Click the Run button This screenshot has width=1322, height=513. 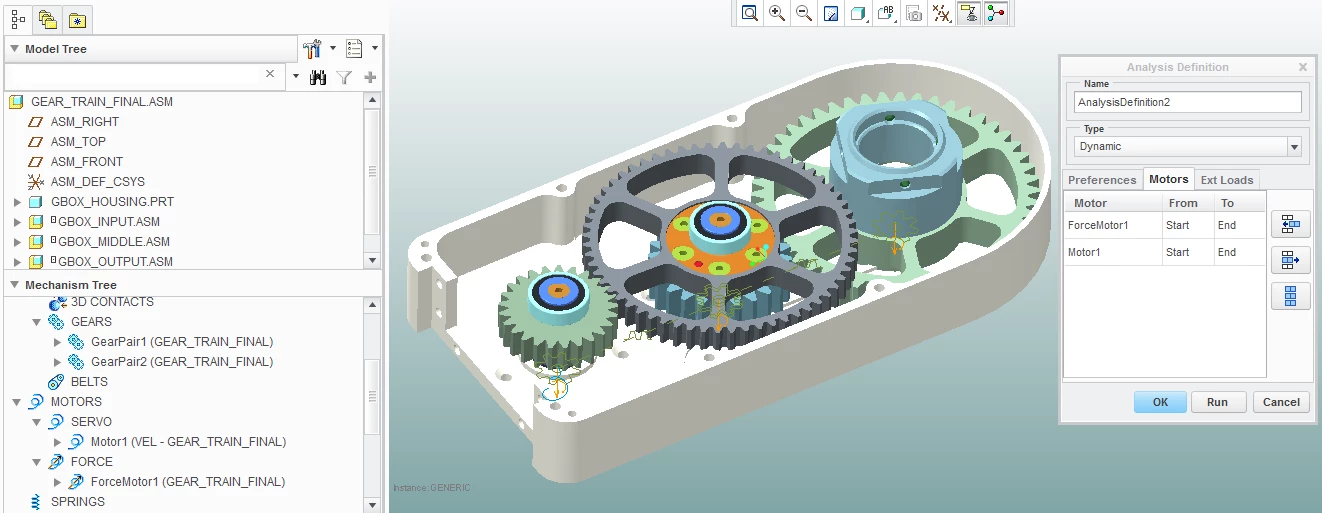coord(1217,402)
